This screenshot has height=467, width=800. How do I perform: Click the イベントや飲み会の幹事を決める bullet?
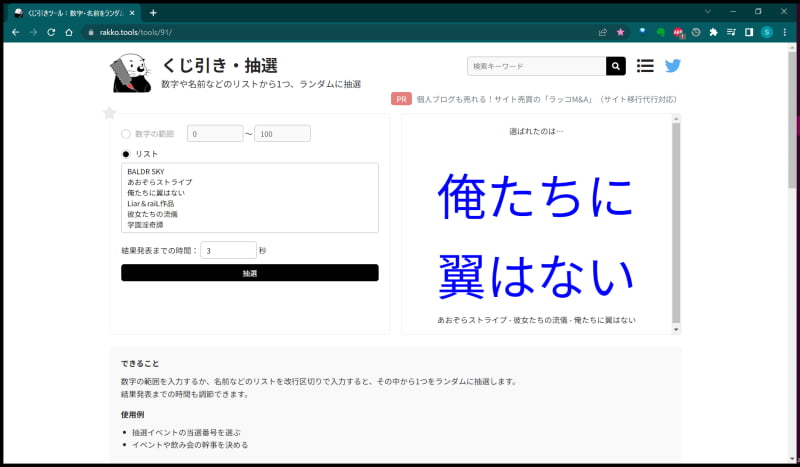coord(190,445)
